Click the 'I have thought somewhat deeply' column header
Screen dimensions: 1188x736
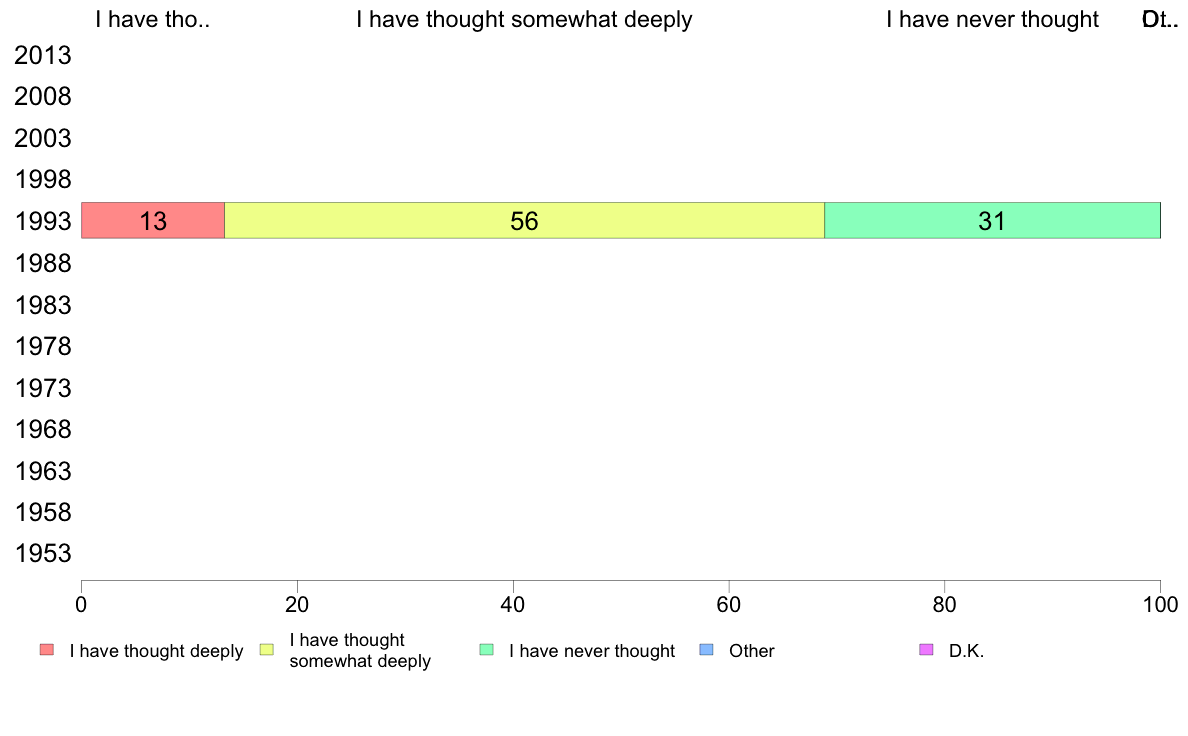click(x=524, y=20)
